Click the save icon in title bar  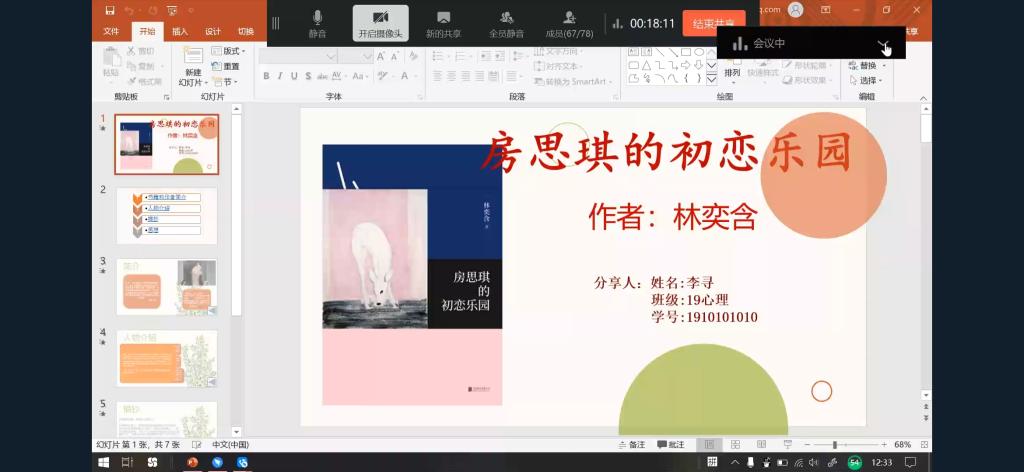click(111, 10)
